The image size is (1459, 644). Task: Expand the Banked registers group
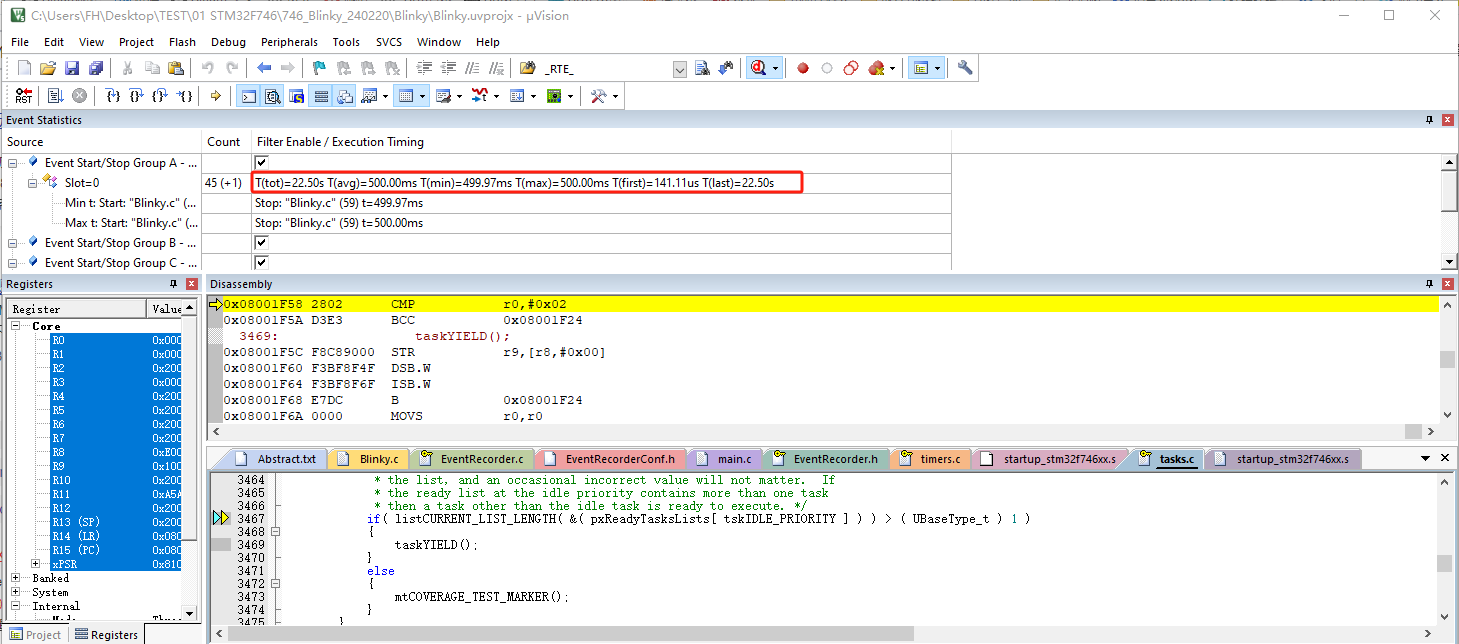[17, 578]
